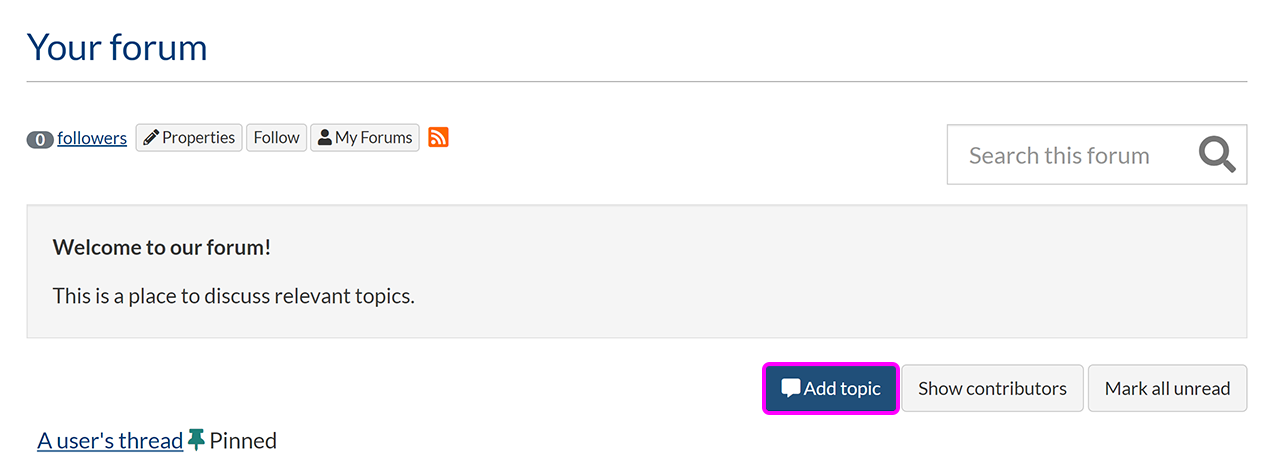
Task: Select Show contributors
Action: (x=992, y=388)
